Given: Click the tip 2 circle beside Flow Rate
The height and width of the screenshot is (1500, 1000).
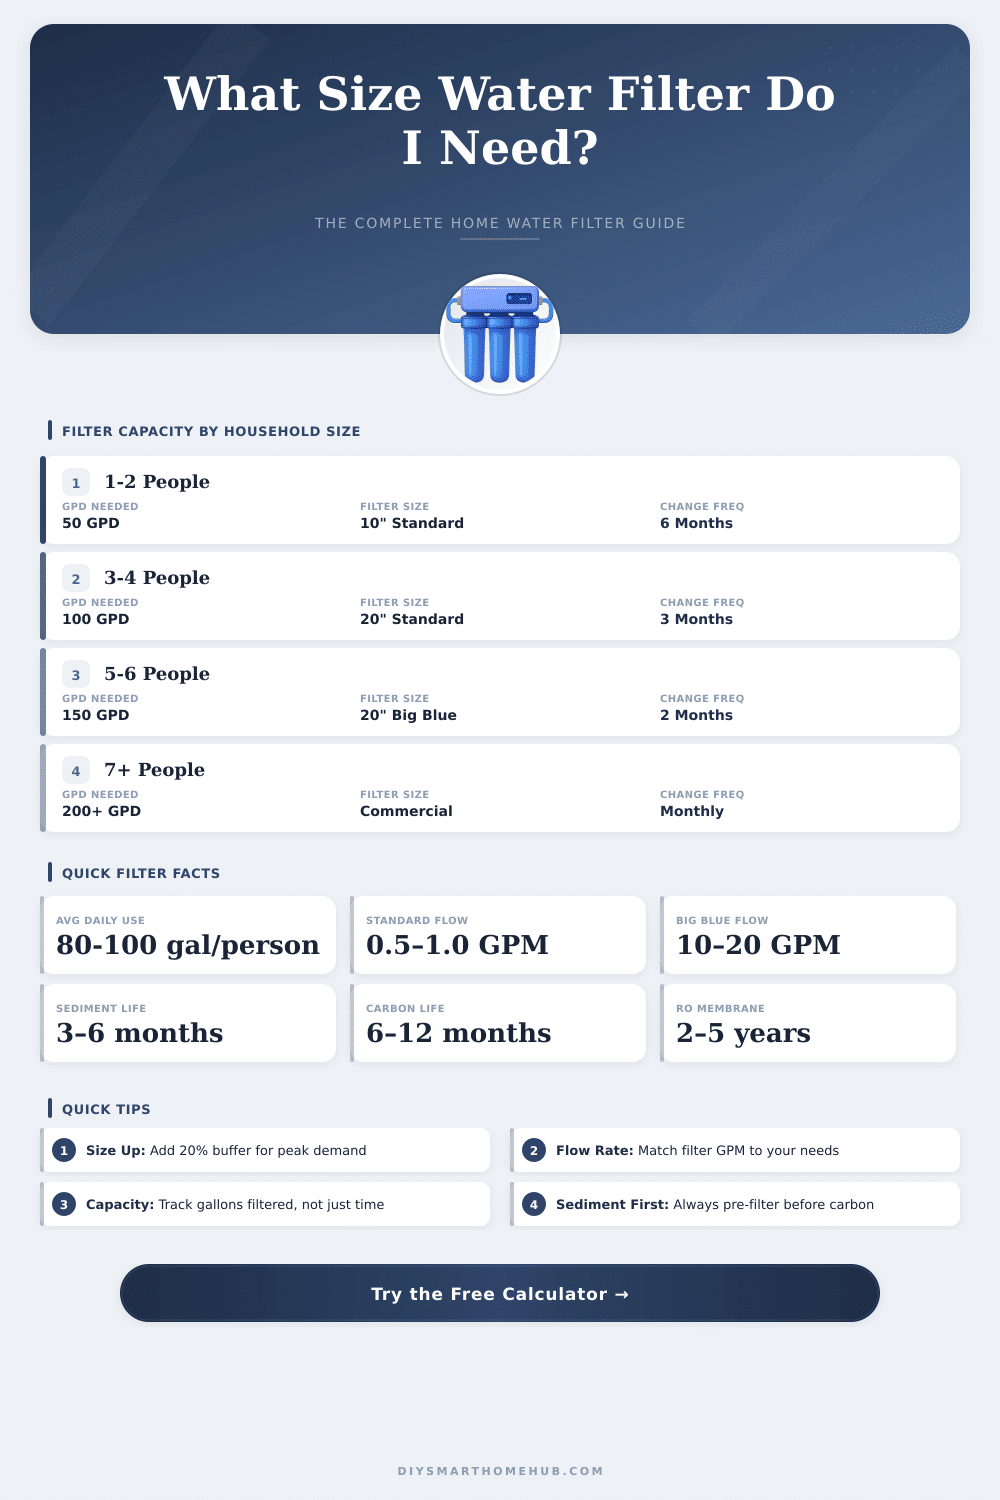Looking at the screenshot, I should pos(534,1150).
